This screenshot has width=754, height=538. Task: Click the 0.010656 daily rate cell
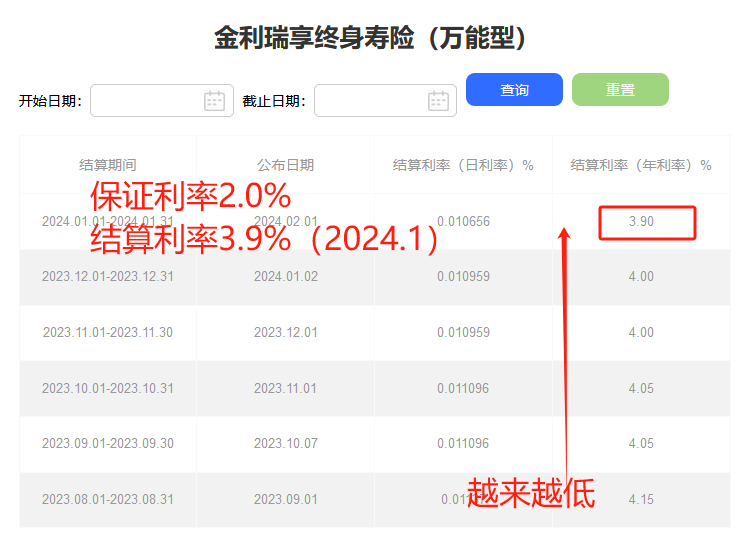463,221
